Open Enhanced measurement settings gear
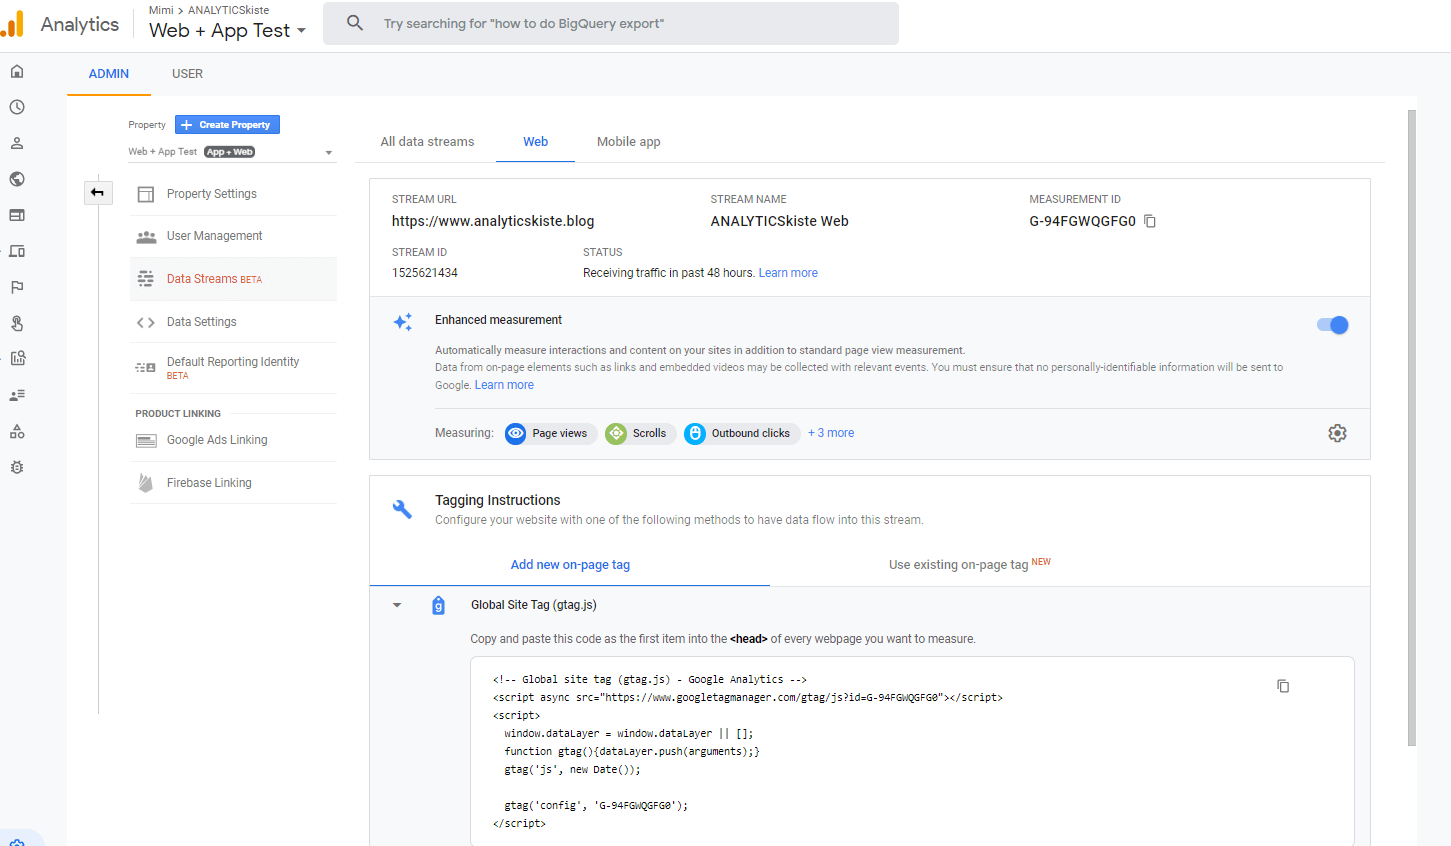The image size is (1451, 846). click(x=1337, y=433)
